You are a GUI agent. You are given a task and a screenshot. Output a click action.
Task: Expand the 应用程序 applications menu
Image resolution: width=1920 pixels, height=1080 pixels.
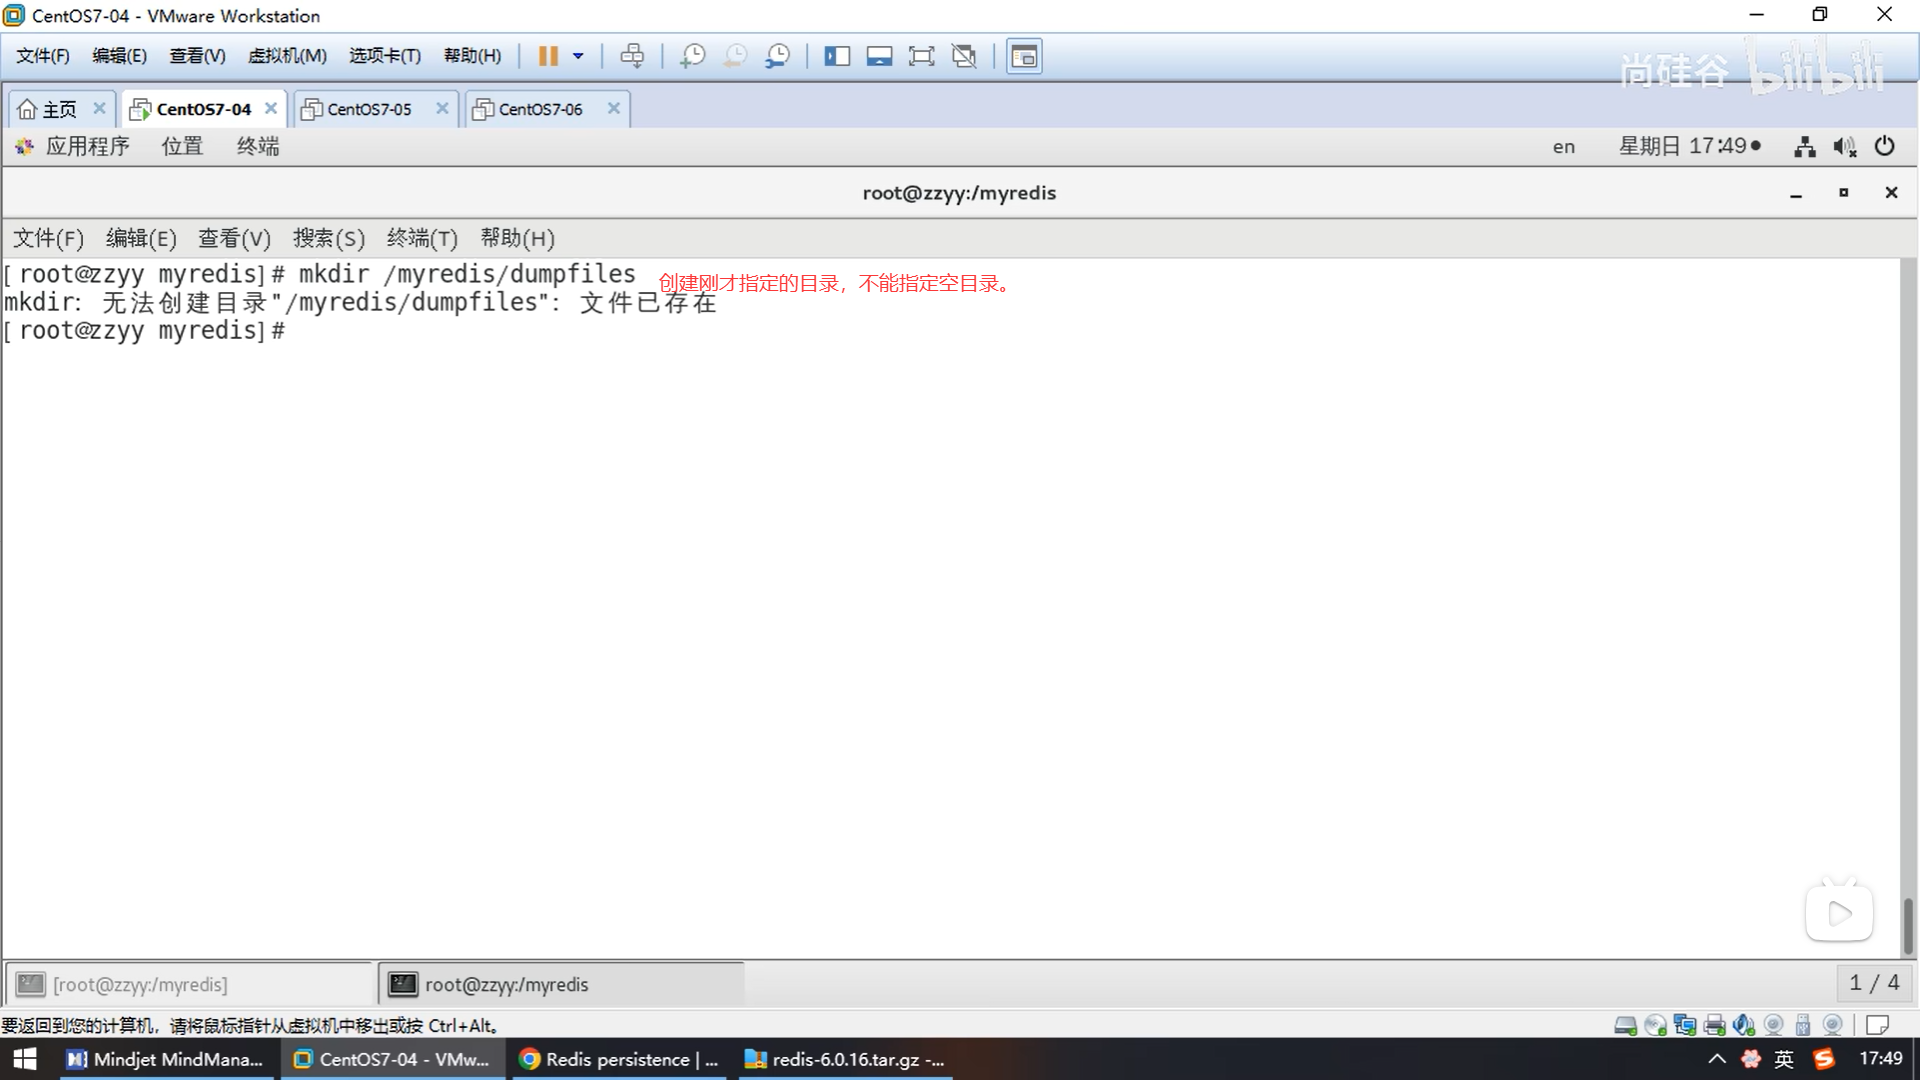(87, 147)
